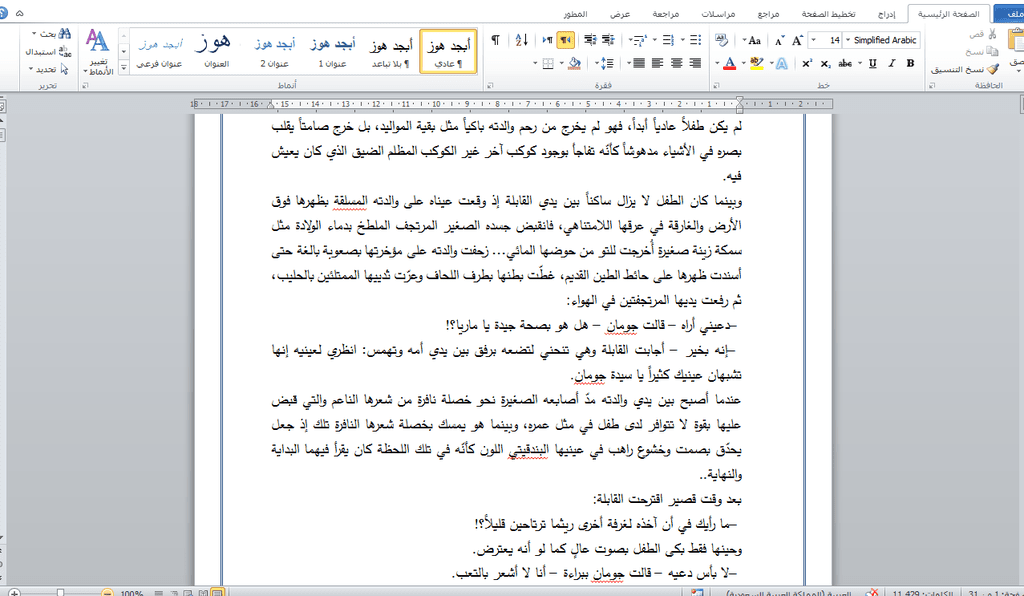Viewport: 1024px width, 596px height.
Task: Open multilevel list menu
Action: (x=638, y=40)
